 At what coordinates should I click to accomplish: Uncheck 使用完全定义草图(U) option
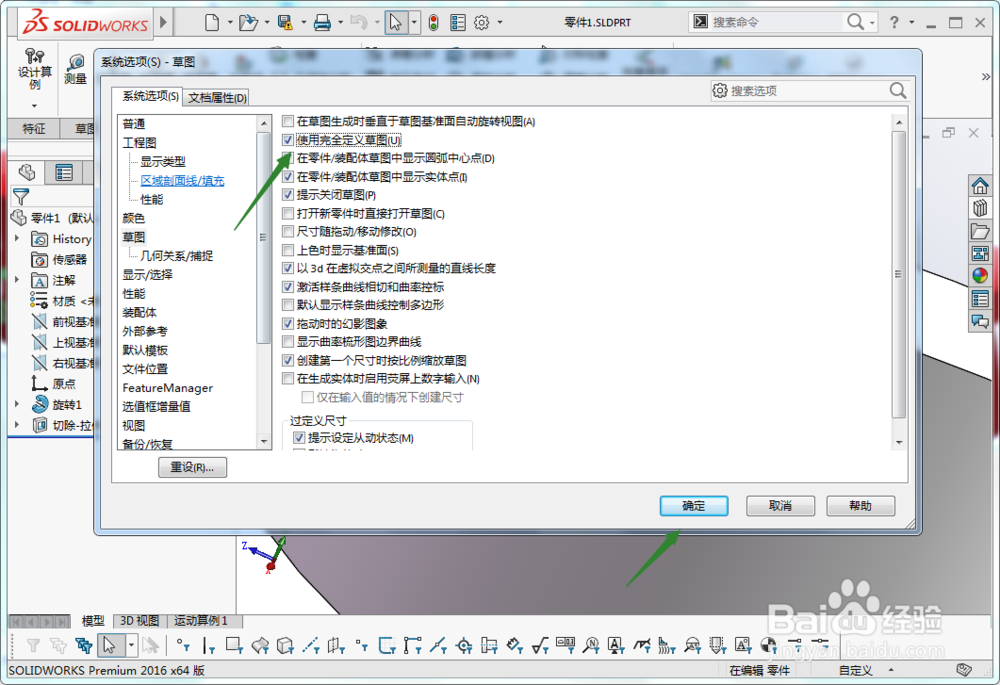point(288,140)
